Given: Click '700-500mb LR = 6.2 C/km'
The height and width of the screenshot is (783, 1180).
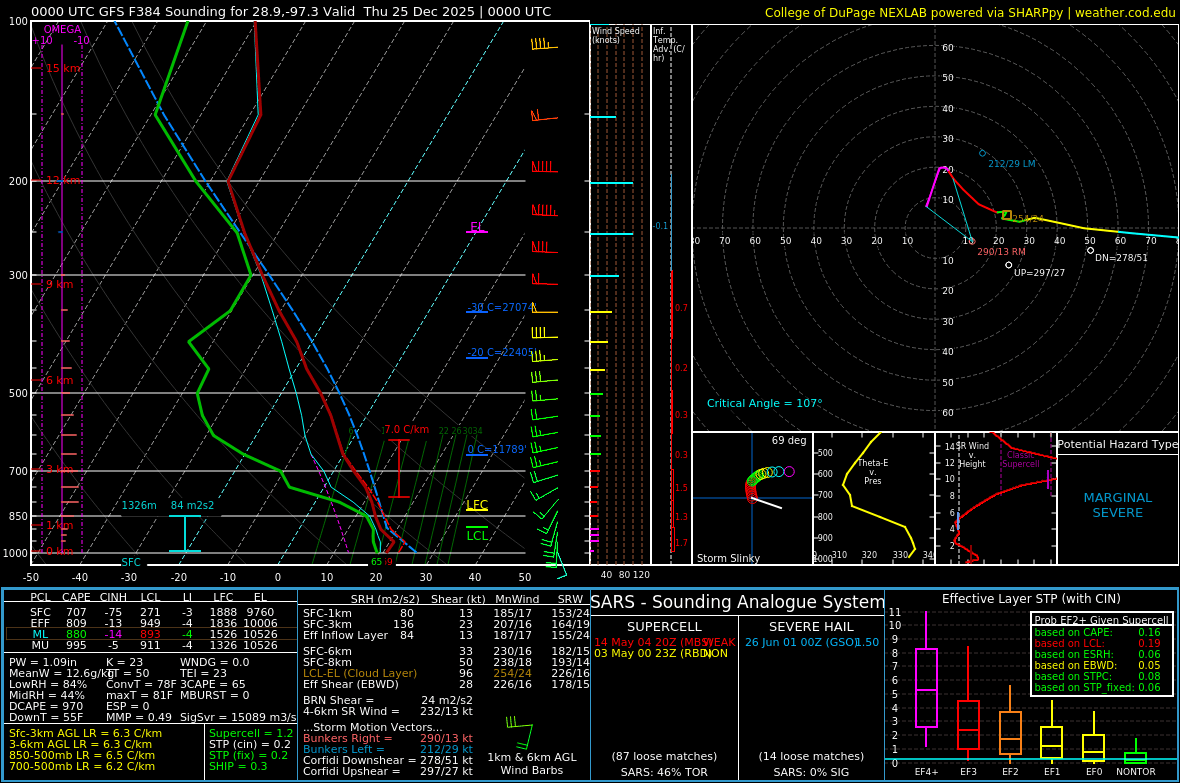Looking at the screenshot, I should click(82, 766).
